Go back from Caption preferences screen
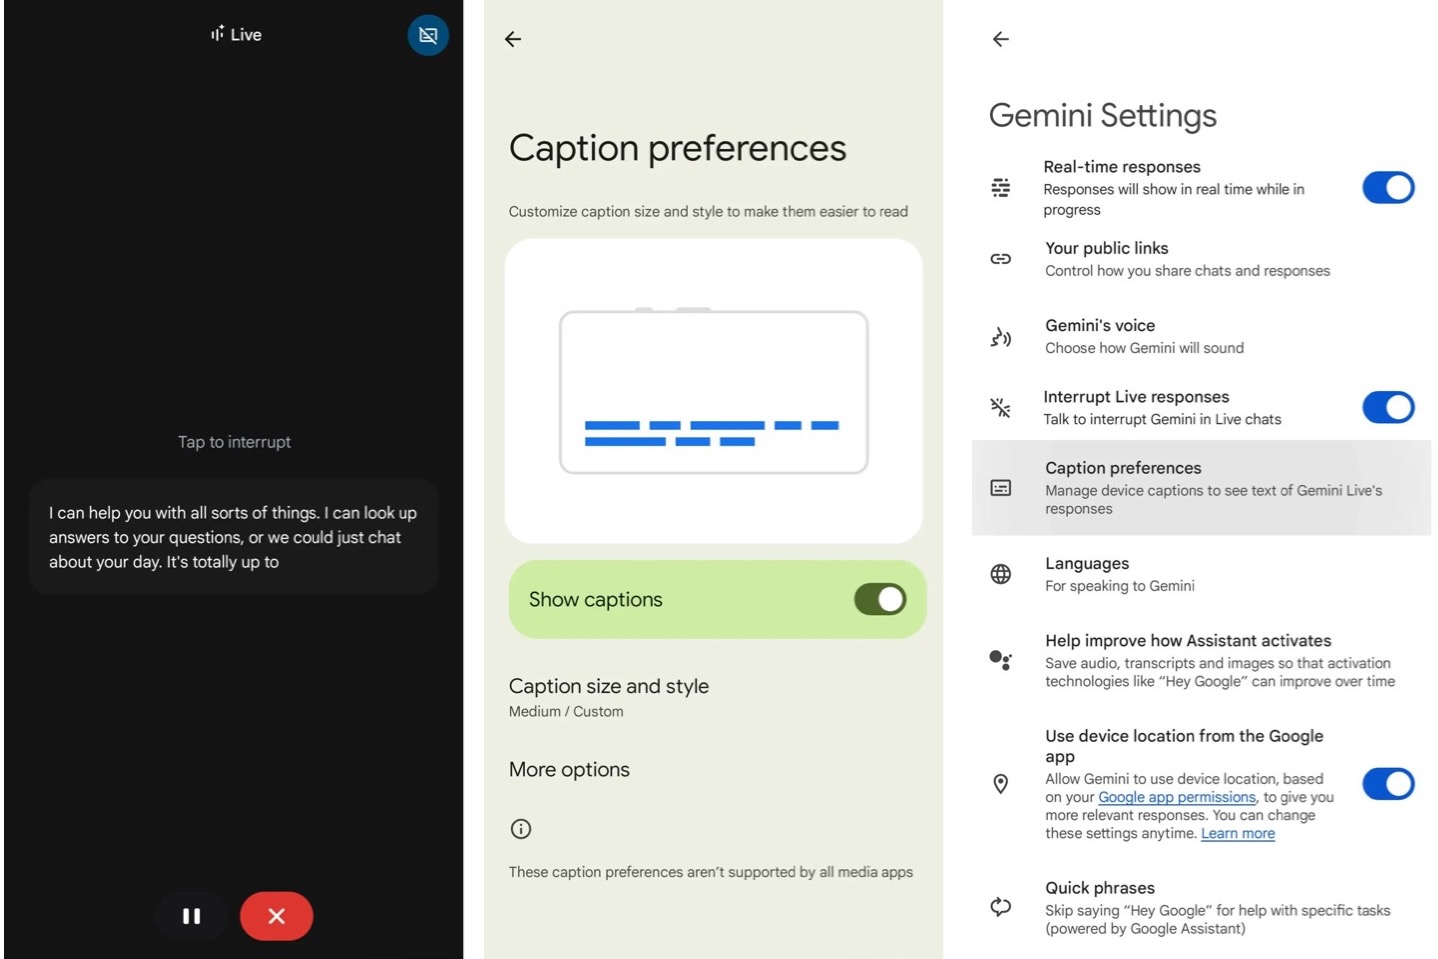Viewport: 1438px width, 959px height. pos(513,39)
